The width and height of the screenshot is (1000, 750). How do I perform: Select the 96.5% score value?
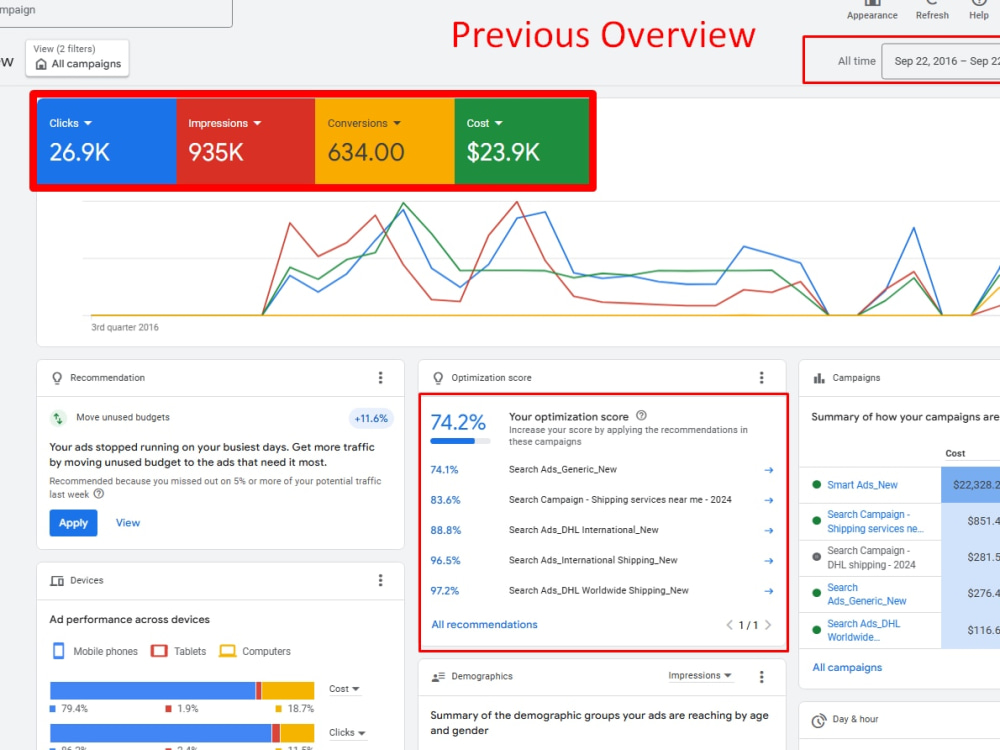(445, 561)
